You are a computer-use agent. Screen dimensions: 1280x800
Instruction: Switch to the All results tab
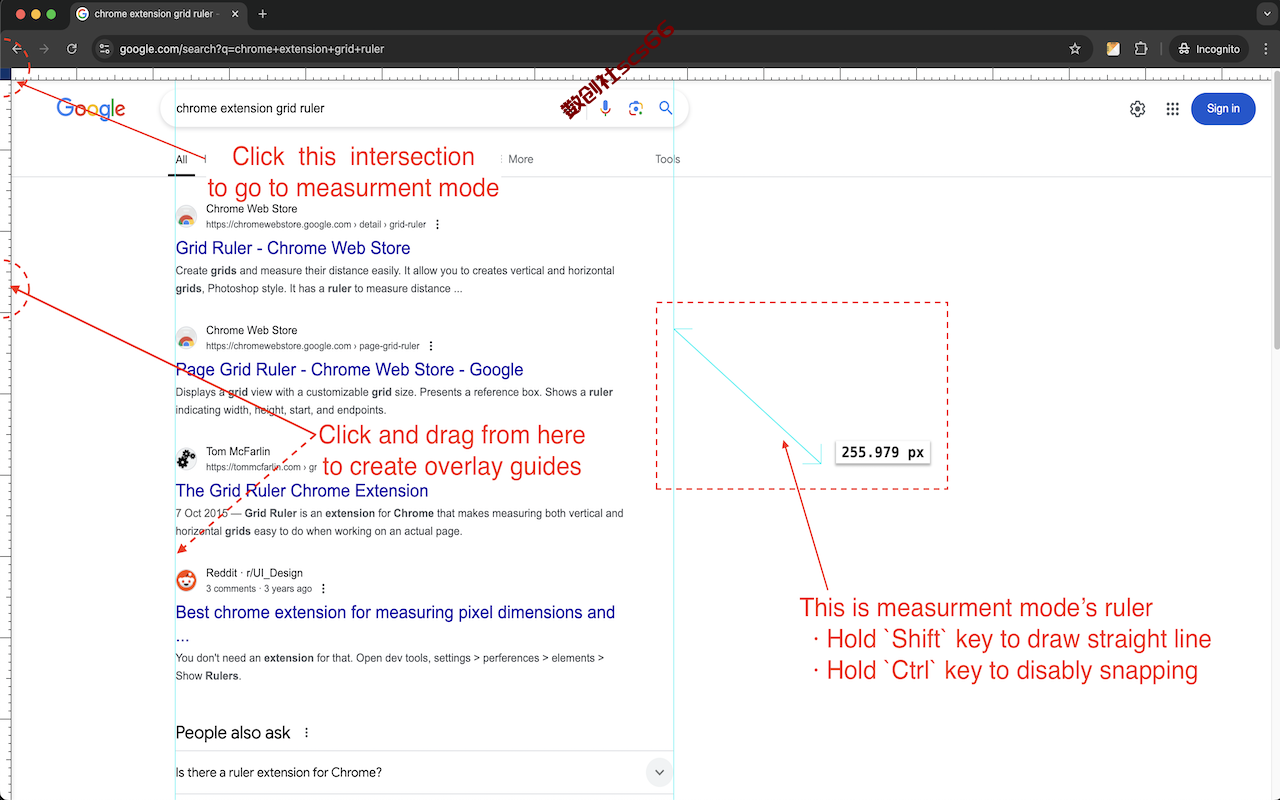coord(181,160)
